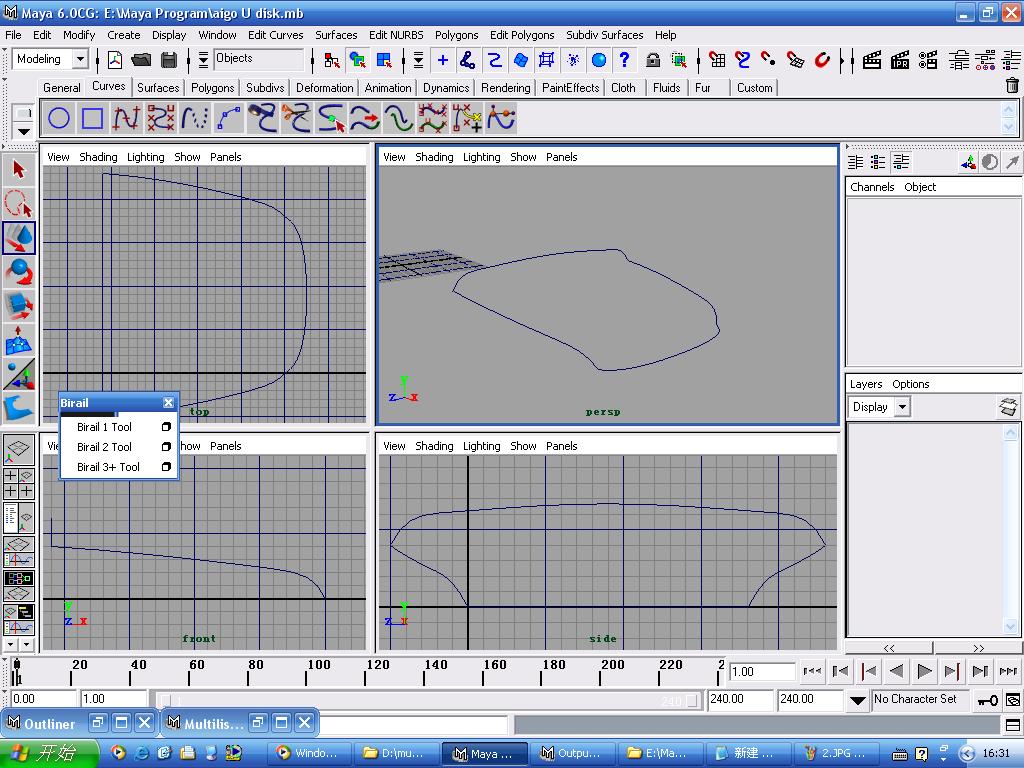1024x768 pixels.
Task: Activate the Add Points tool on the shelf
Action: (x=467, y=118)
